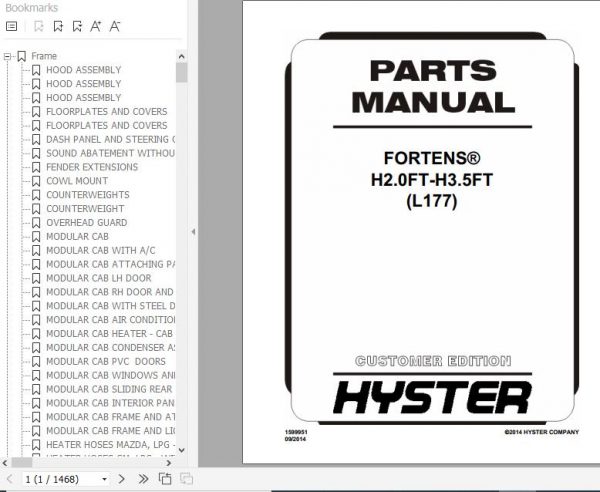Open the MODULAR CAB AIR CONDITION bookmark

(x=110, y=320)
